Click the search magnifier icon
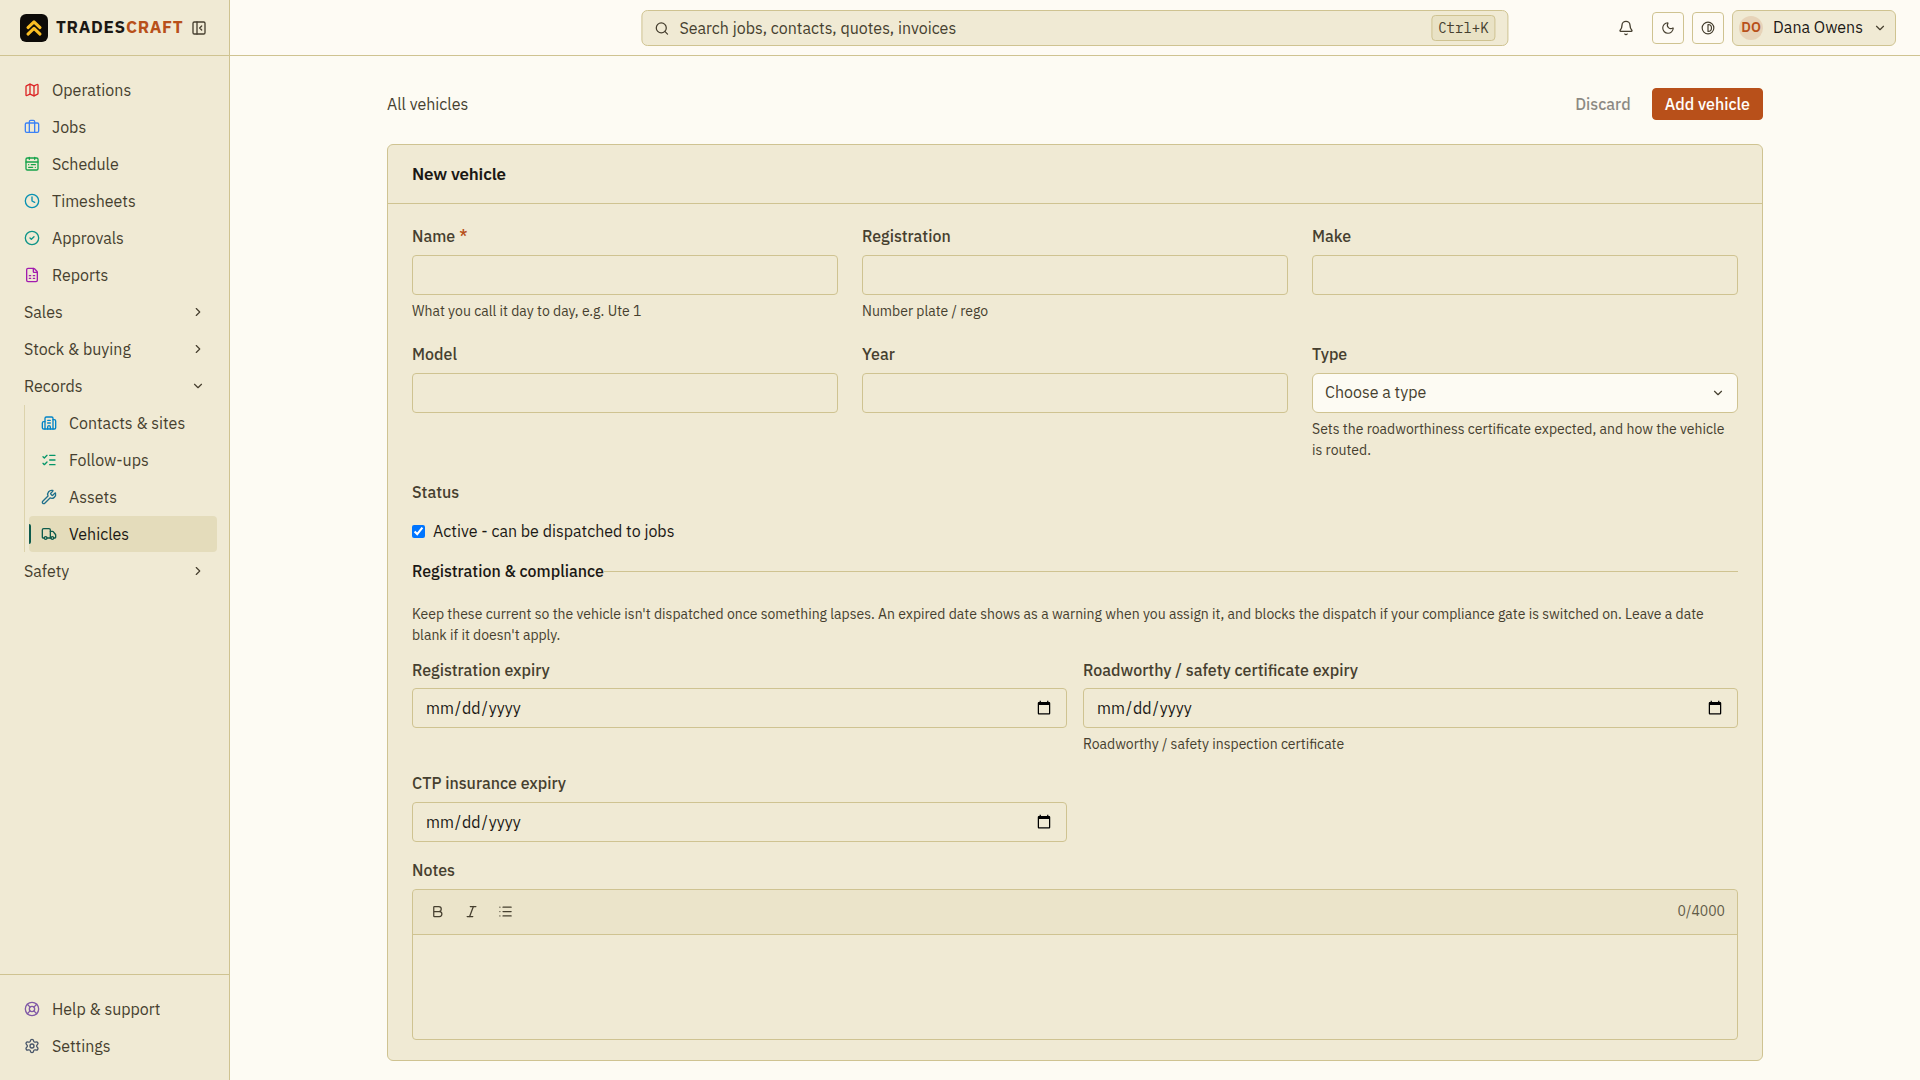Image resolution: width=1920 pixels, height=1080 pixels. point(662,28)
